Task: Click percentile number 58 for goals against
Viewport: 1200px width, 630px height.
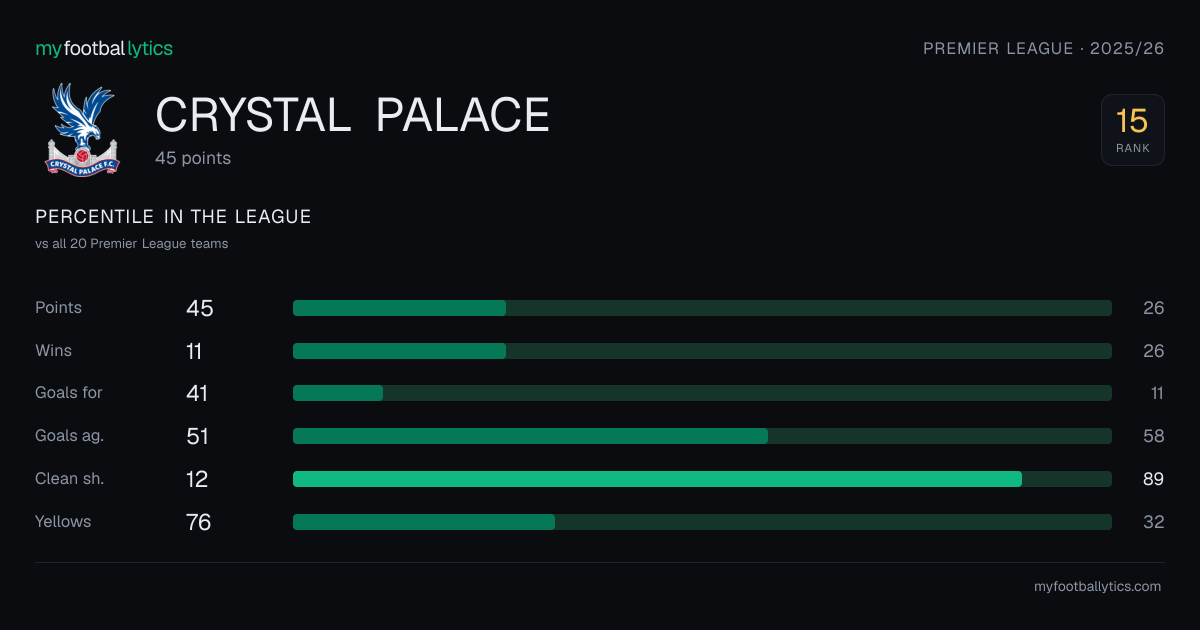Action: 1154,436
